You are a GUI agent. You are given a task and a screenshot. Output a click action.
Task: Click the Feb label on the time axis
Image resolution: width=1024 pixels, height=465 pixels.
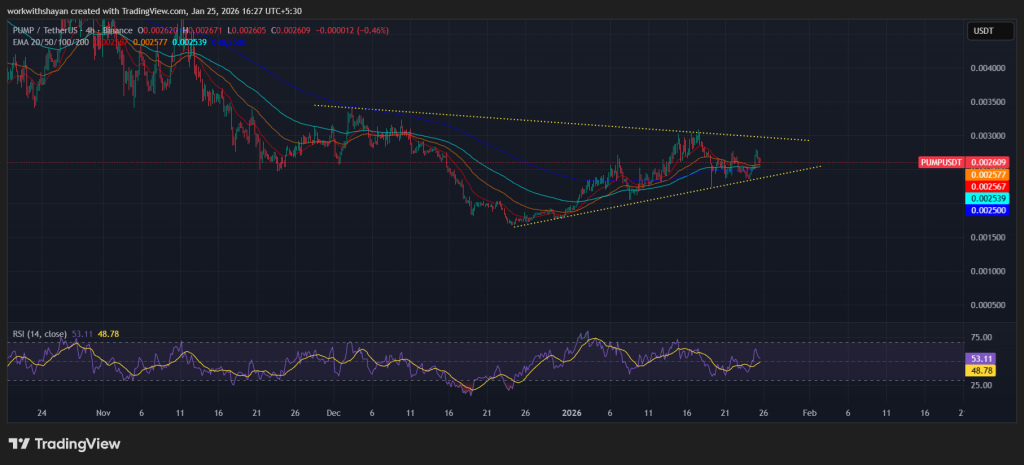[x=808, y=412]
